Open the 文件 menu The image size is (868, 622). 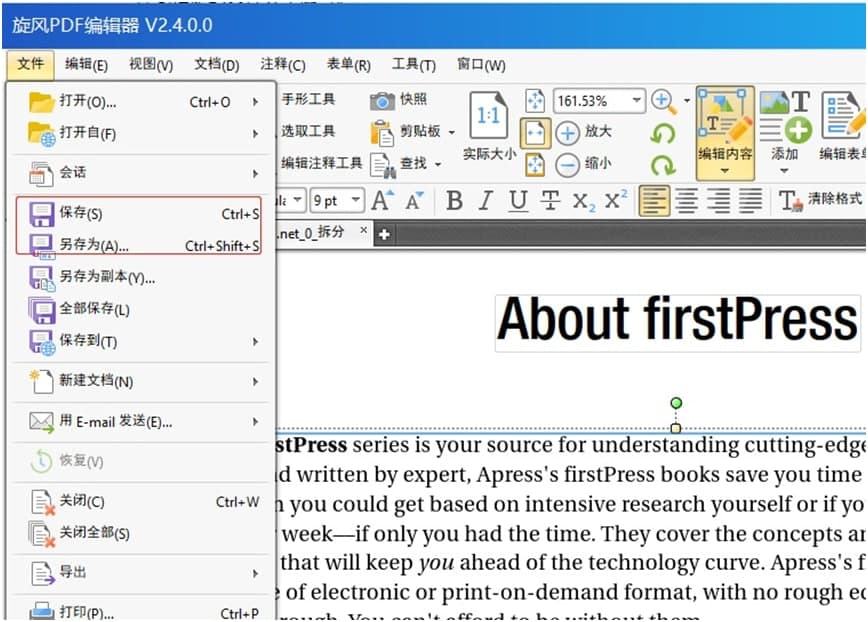(x=30, y=64)
